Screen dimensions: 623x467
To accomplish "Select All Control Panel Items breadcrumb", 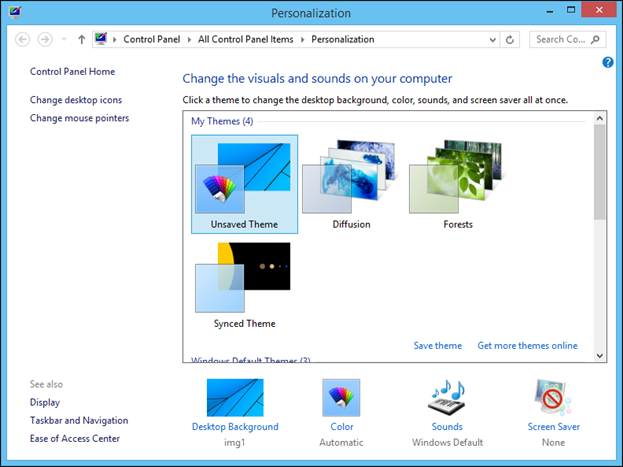I will tap(246, 39).
